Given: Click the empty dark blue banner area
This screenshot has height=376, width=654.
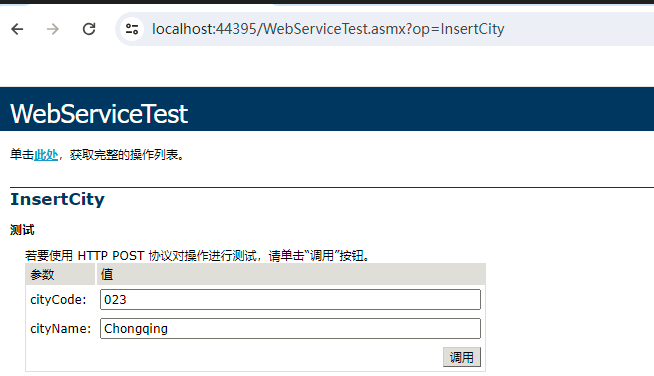Looking at the screenshot, I should pos(417,109).
